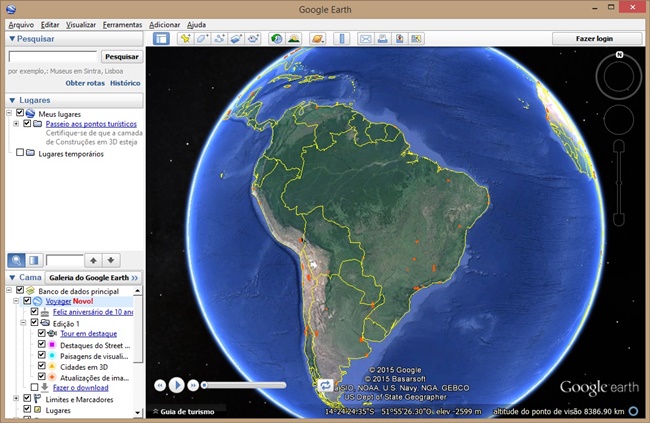
Task: Expand the Limites e Marcadores node
Action: [x=16, y=399]
